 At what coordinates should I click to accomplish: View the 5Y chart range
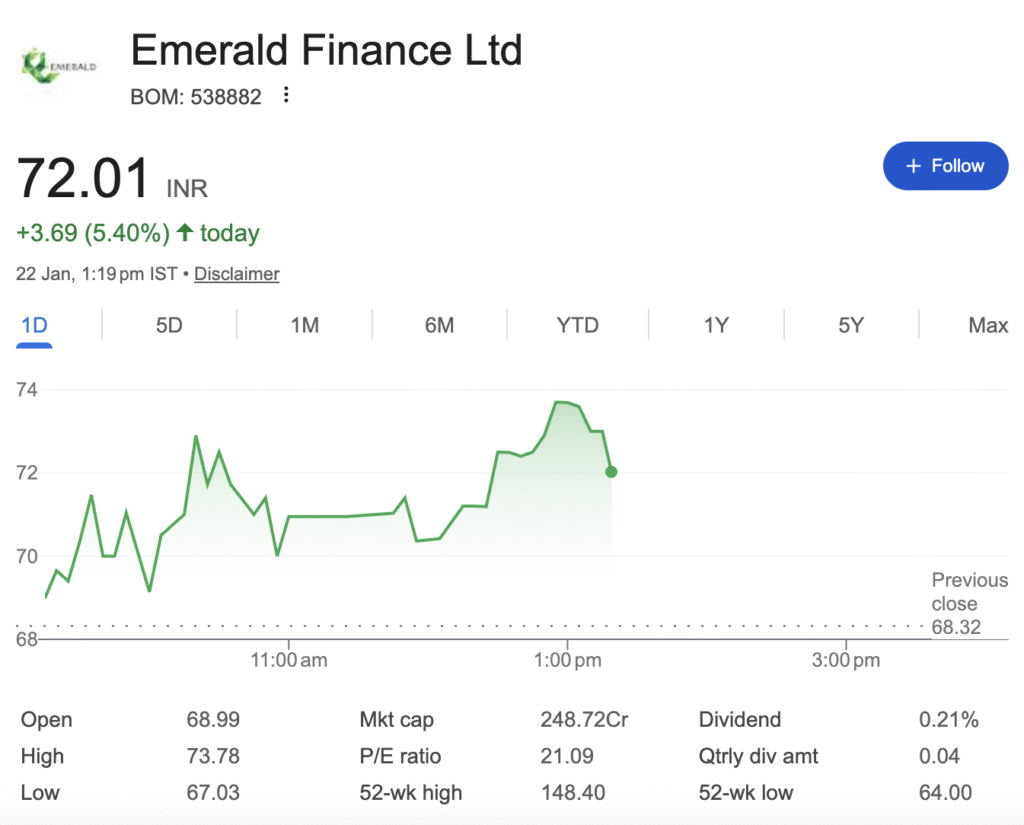pyautogui.click(x=850, y=326)
